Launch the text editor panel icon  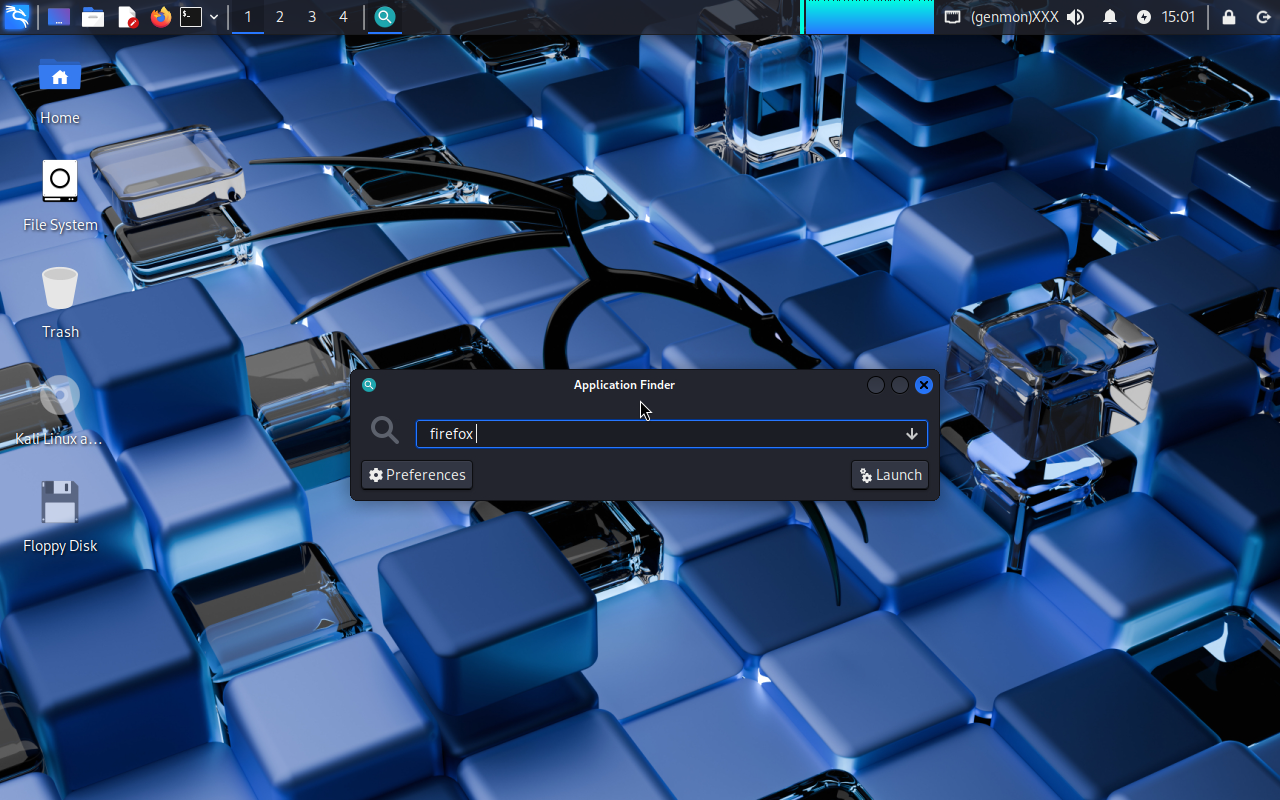click(x=127, y=17)
